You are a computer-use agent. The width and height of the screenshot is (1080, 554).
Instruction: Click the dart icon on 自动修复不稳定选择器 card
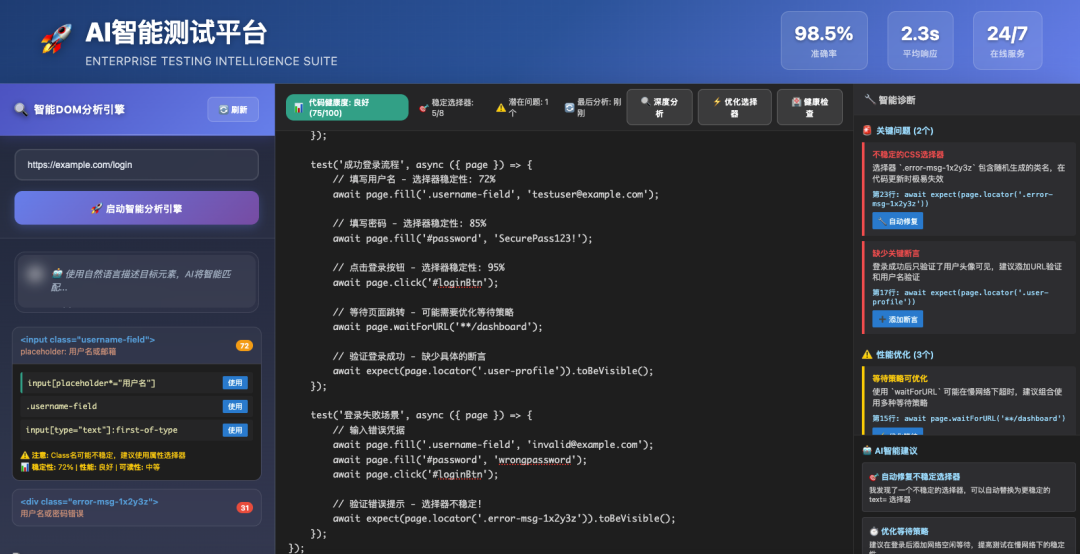pos(874,476)
